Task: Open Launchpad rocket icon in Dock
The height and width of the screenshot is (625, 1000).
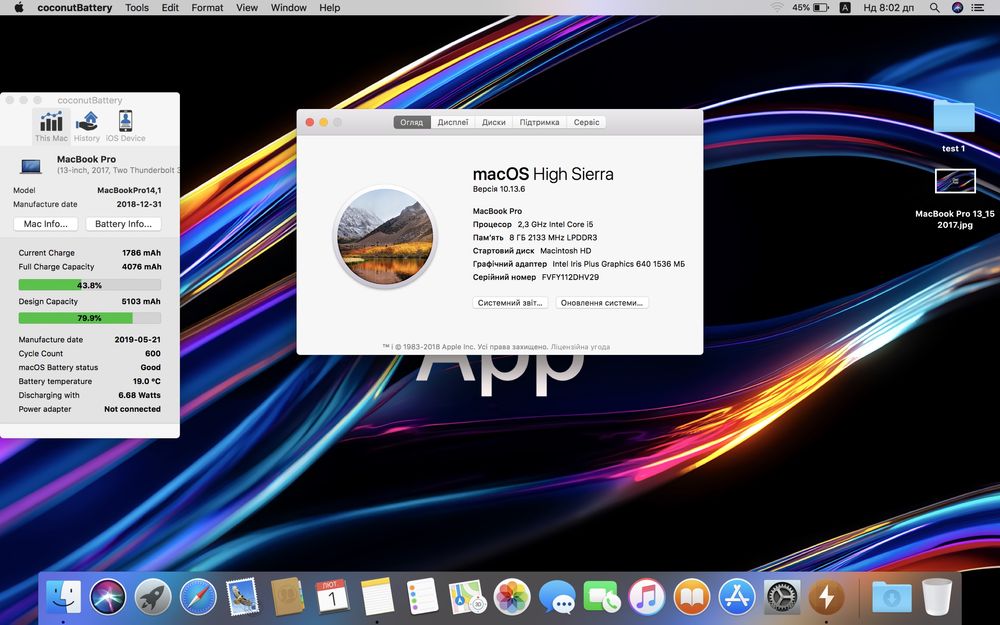Action: point(152,598)
